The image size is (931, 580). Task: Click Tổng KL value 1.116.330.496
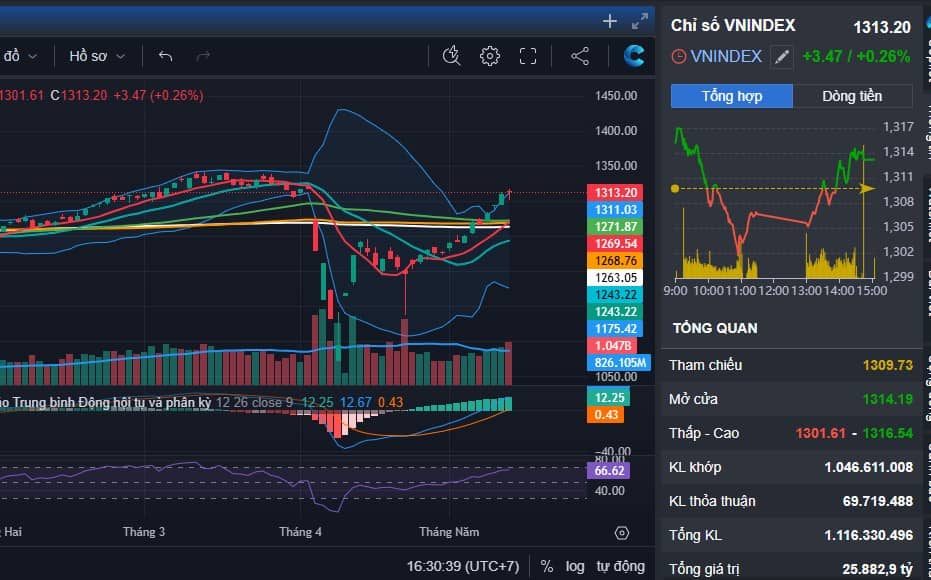point(868,535)
